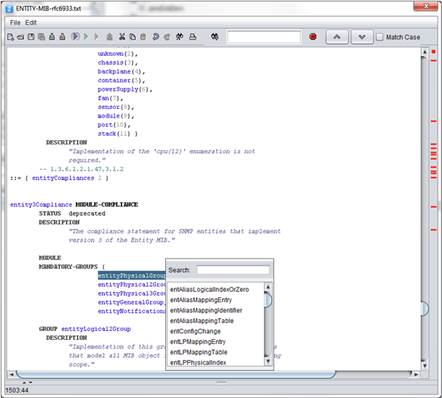Click popup list scroll-down arrow
This screenshot has height=398, width=442.
[268, 361]
